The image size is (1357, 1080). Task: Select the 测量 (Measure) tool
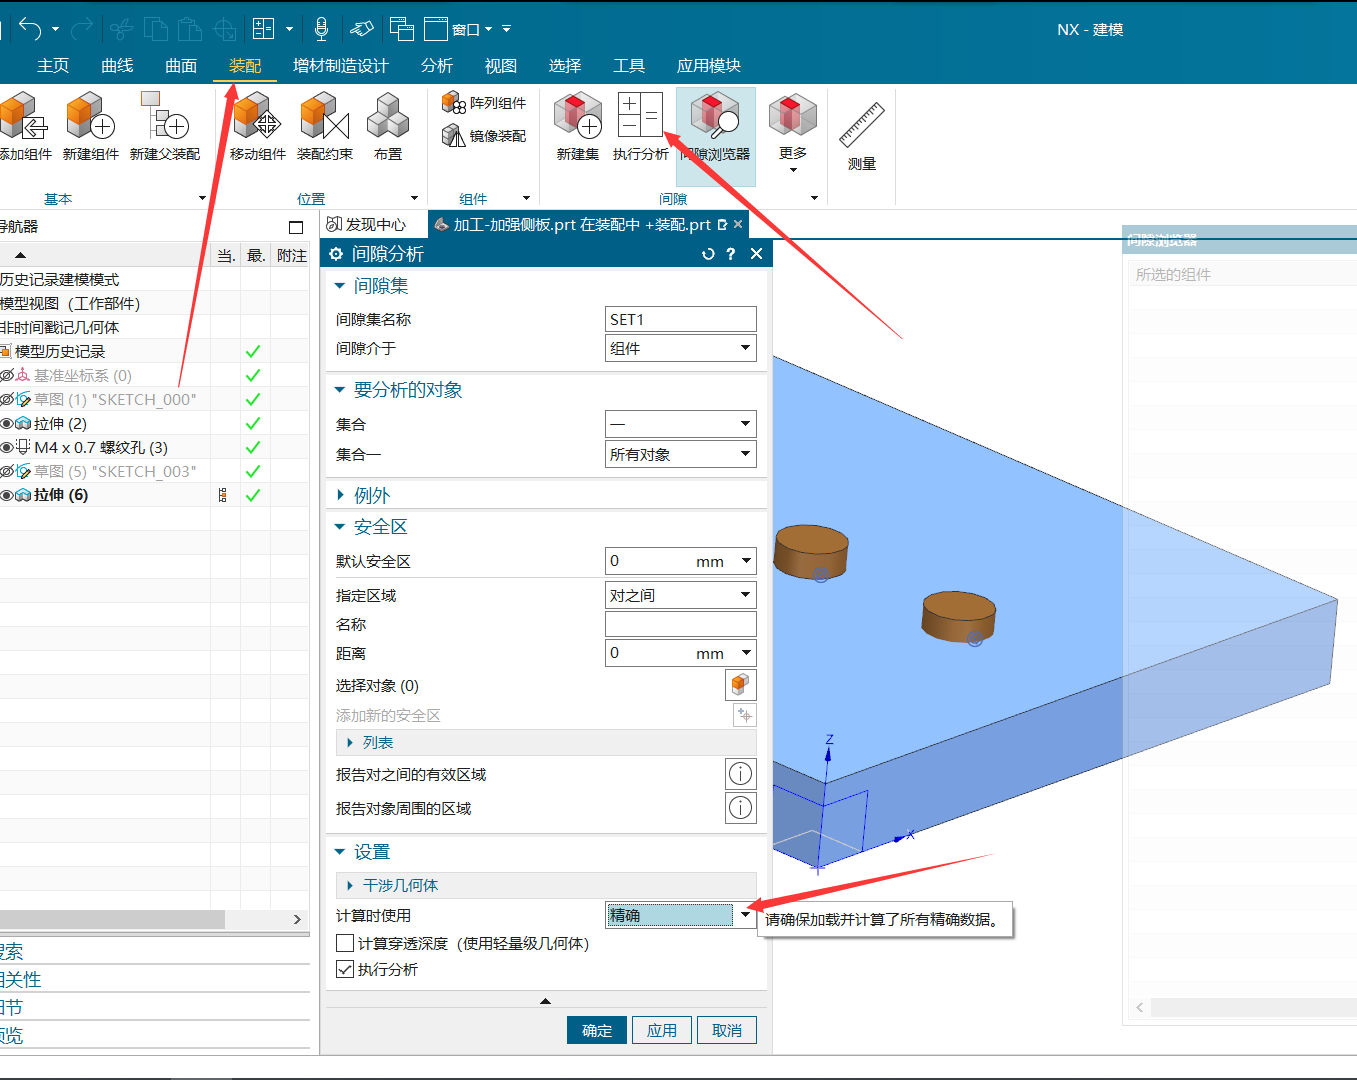pyautogui.click(x=861, y=128)
